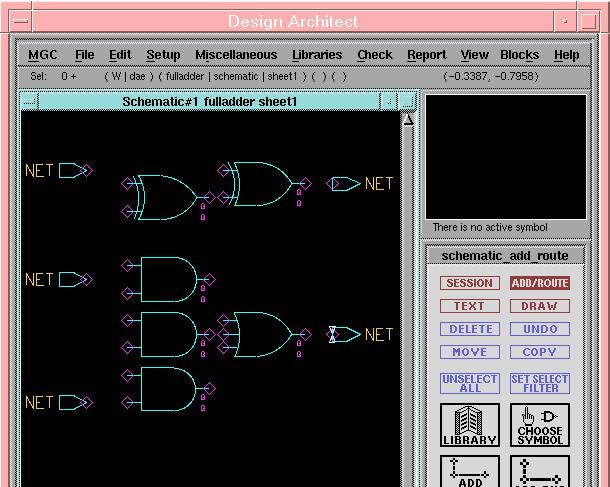Select the second XOR gate in top row

(260, 183)
